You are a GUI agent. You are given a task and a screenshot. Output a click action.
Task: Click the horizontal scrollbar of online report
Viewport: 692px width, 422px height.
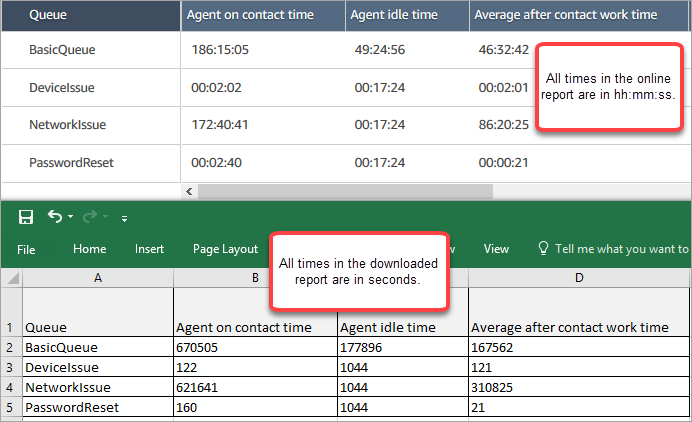pos(400,190)
